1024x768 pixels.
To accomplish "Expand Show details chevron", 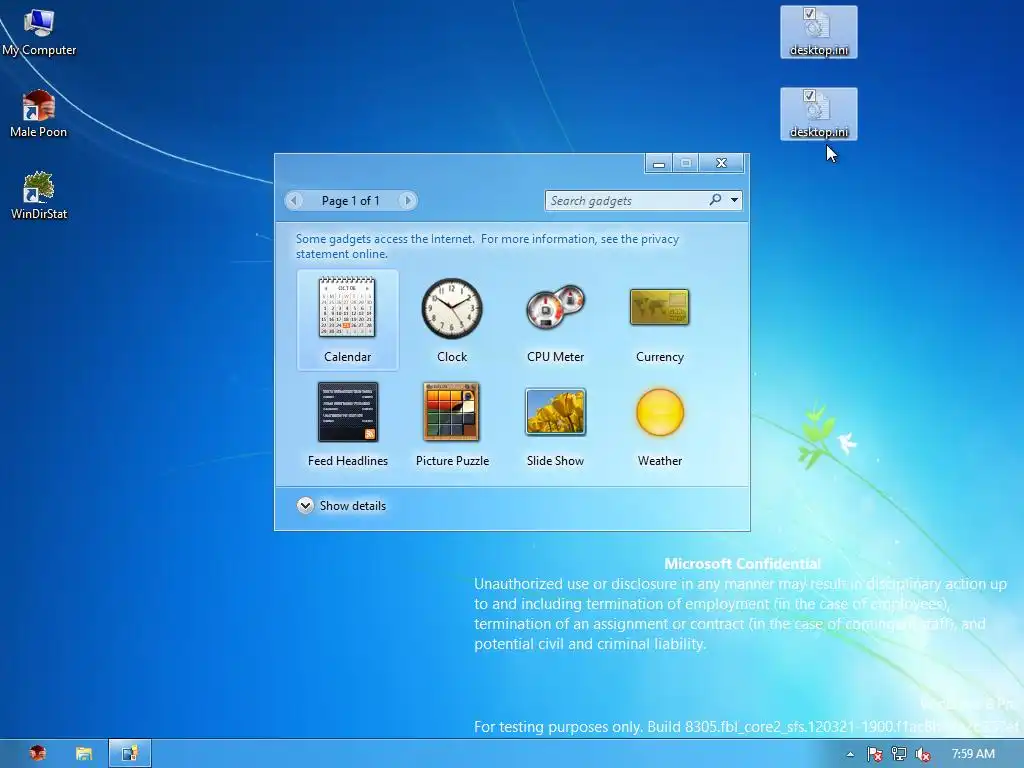I will (305, 505).
